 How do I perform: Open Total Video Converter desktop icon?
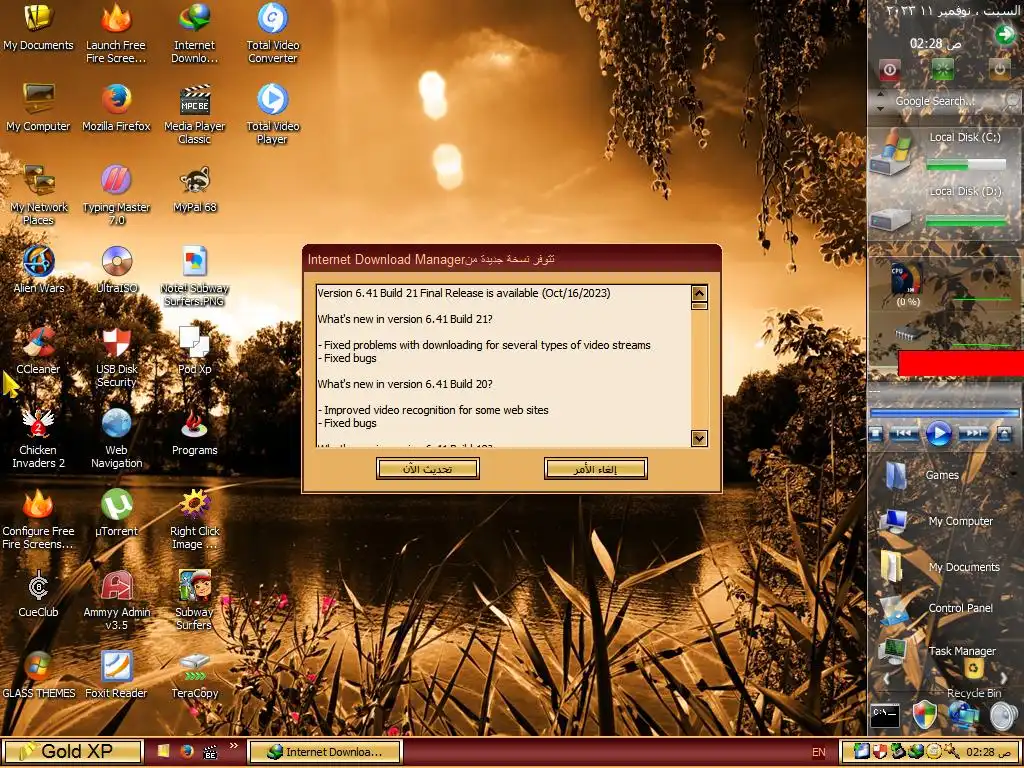273,34
